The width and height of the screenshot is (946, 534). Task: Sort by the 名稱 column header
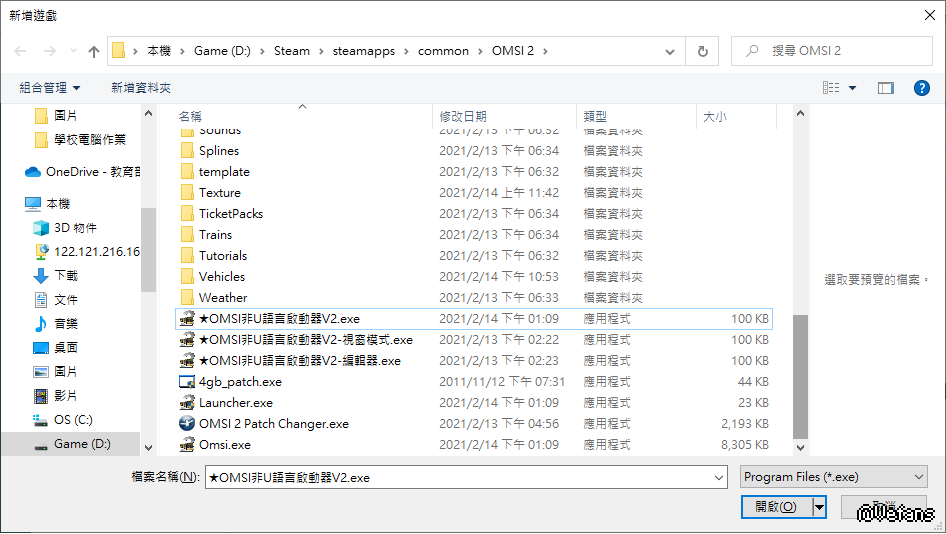[x=303, y=116]
